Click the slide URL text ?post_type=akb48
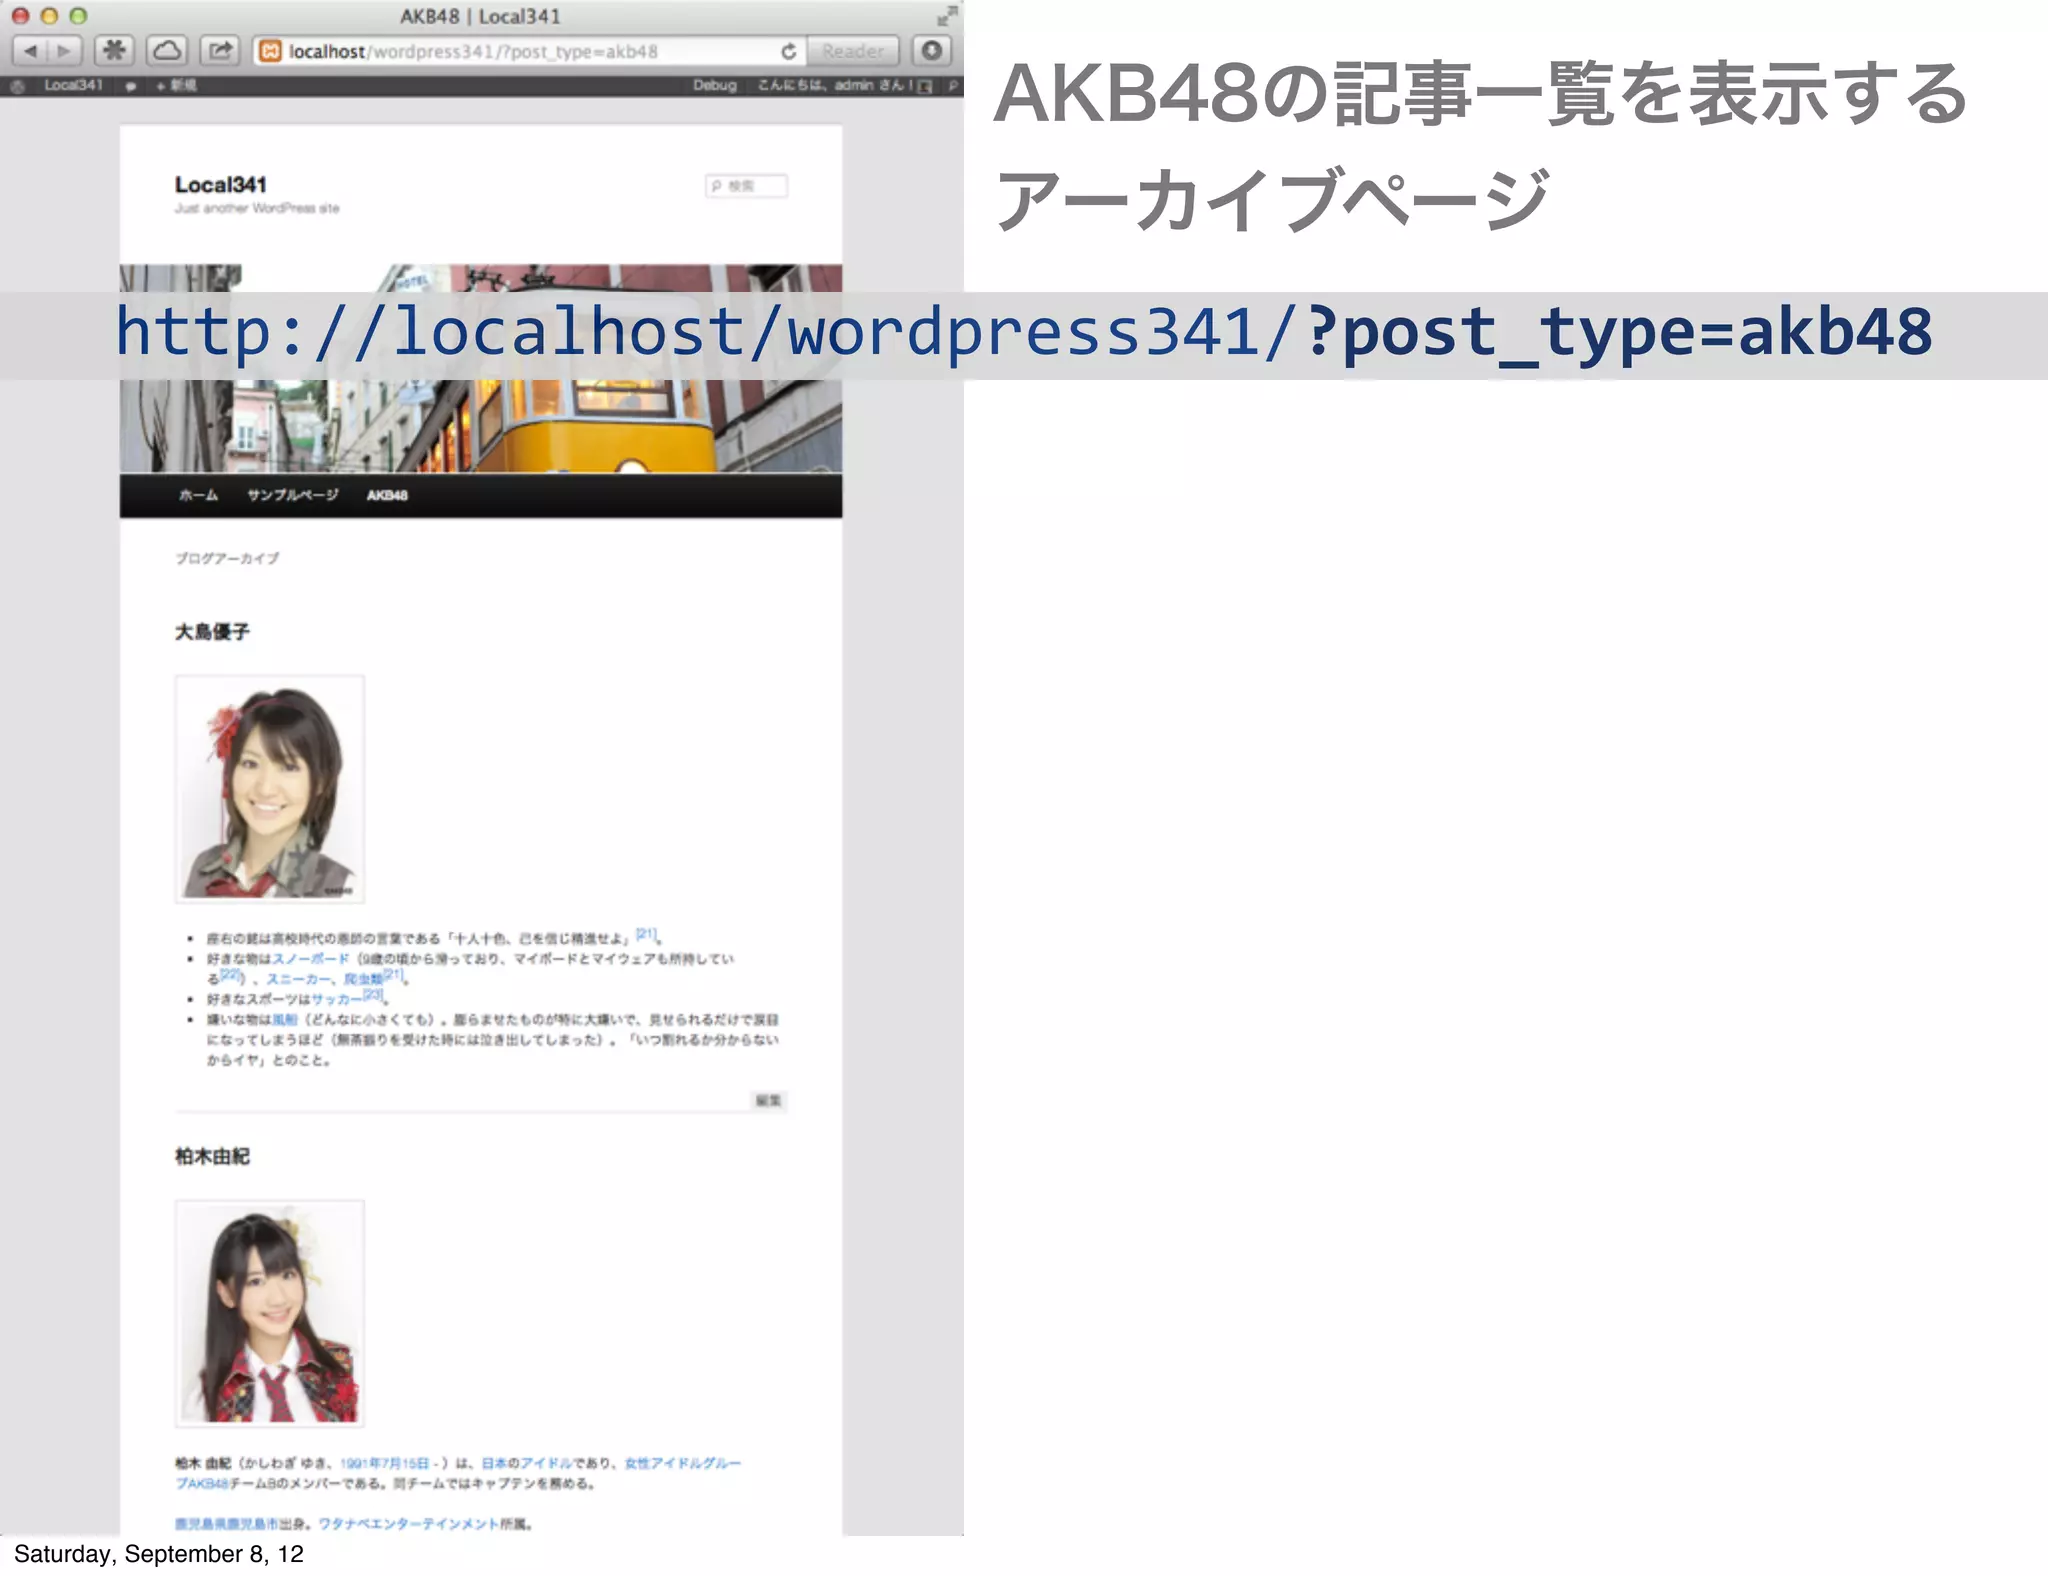Viewport: 2048px width, 1576px height. click(1618, 334)
